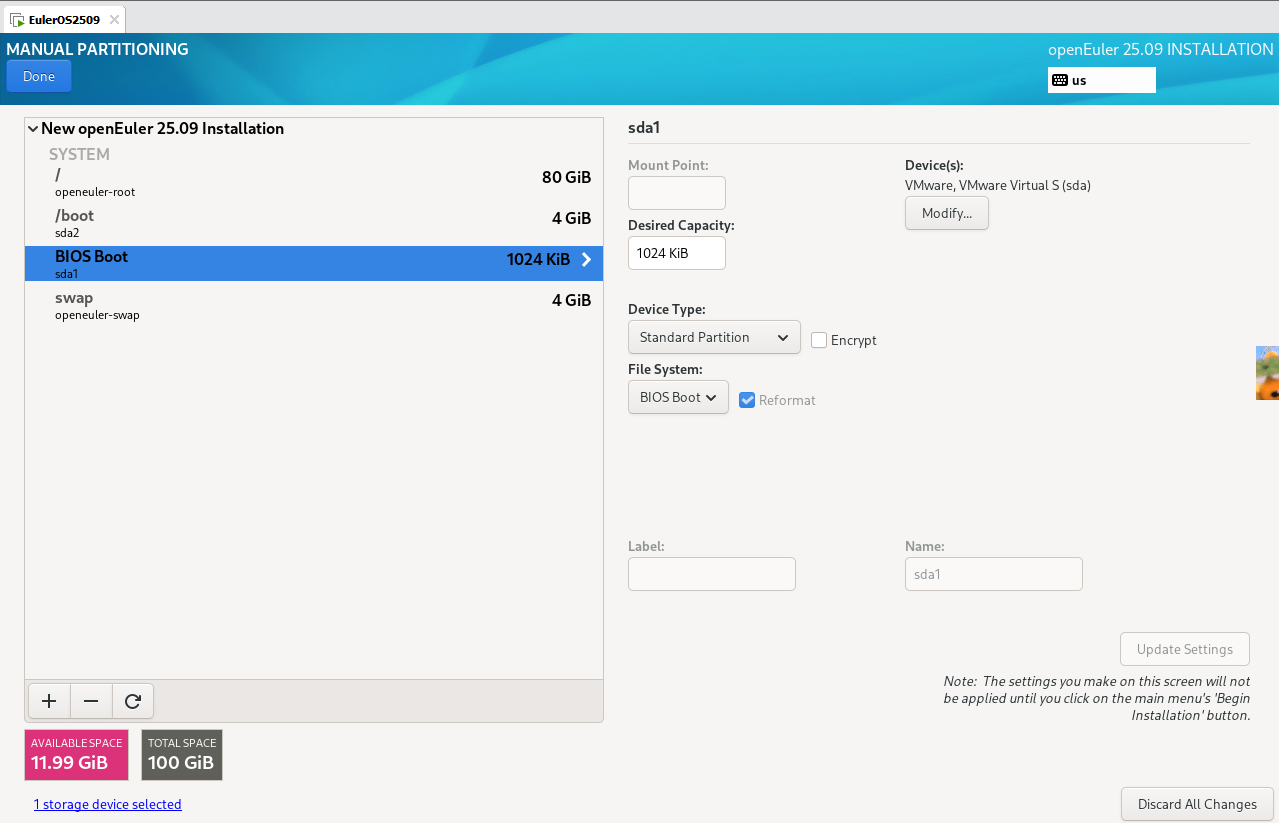Click the 80 GiB size value
1279x823 pixels.
(x=567, y=177)
